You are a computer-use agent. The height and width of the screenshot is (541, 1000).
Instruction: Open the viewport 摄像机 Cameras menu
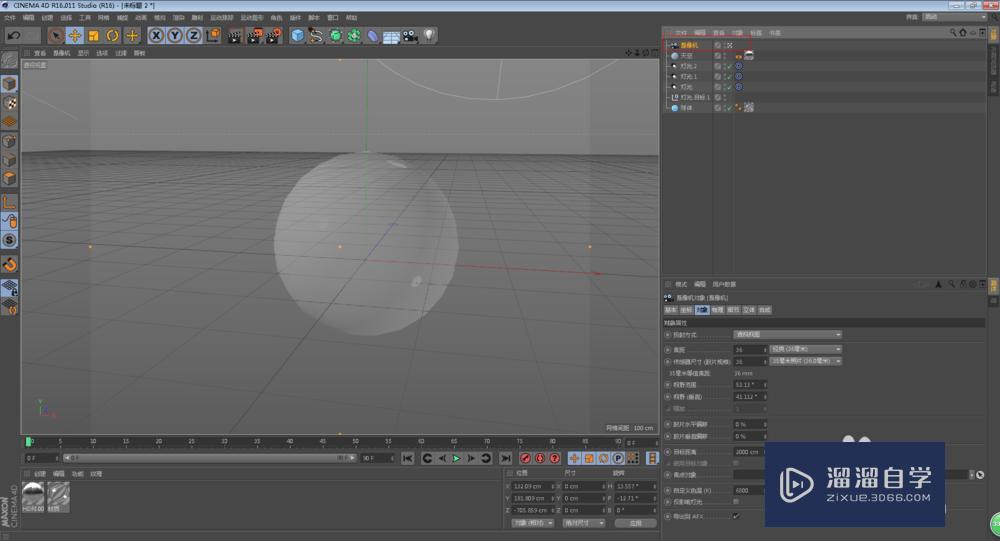[61, 53]
